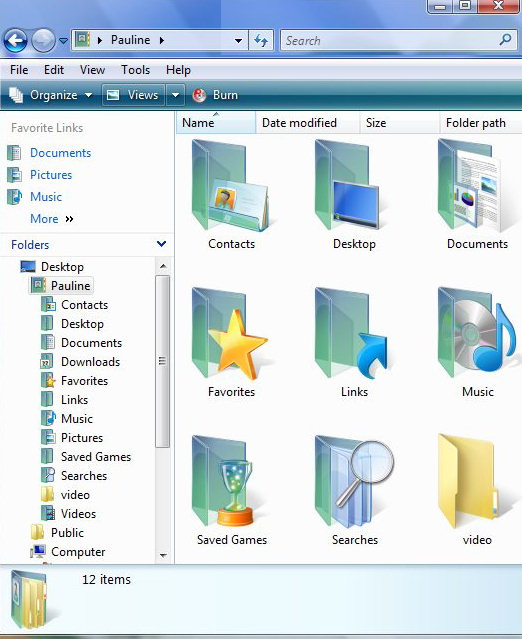This screenshot has width=522, height=639.
Task: Open the Edit menu
Action: tap(54, 70)
